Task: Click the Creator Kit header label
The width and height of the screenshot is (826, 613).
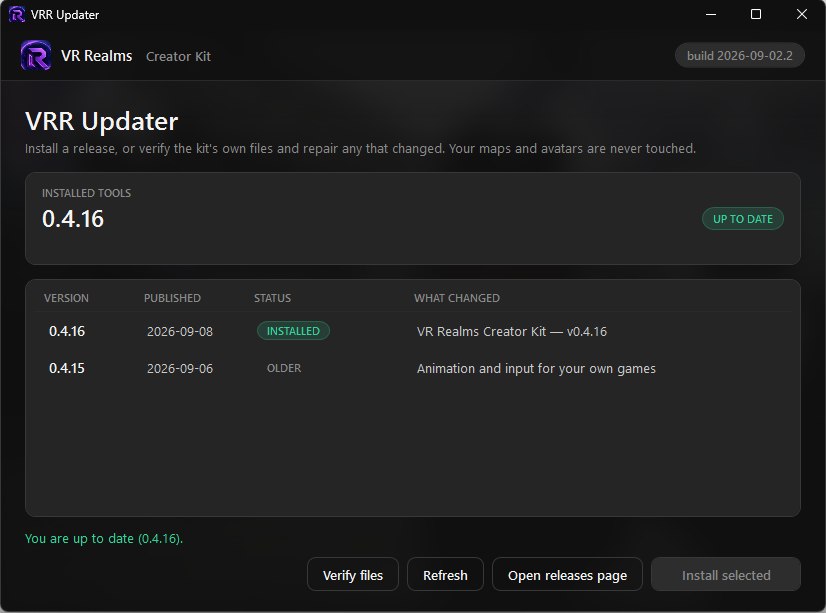Action: click(178, 56)
